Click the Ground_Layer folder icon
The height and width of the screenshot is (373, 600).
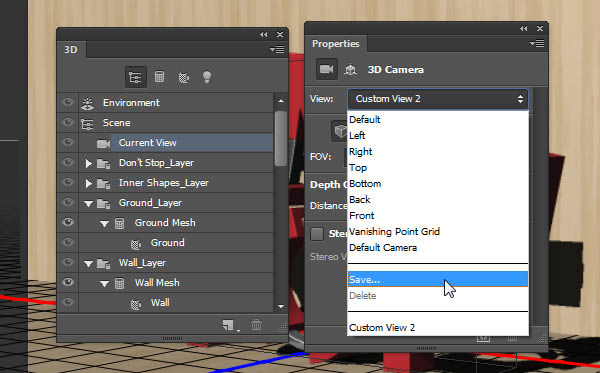tap(104, 204)
